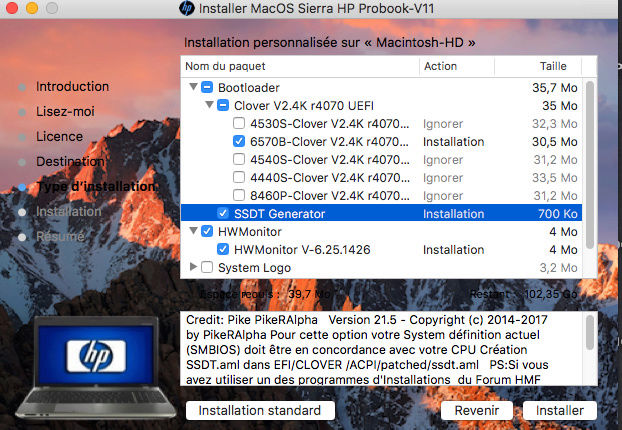Screen dimensions: 622x430
Task: Click the red close window button
Action: (12, 8)
